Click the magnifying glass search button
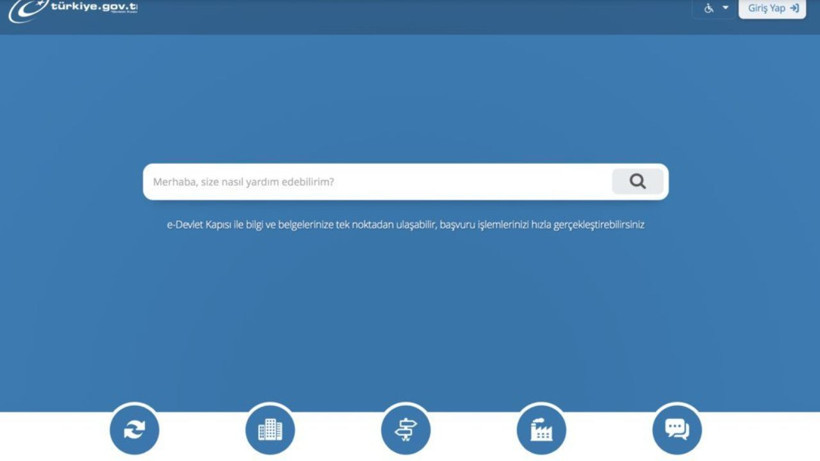 click(x=637, y=181)
